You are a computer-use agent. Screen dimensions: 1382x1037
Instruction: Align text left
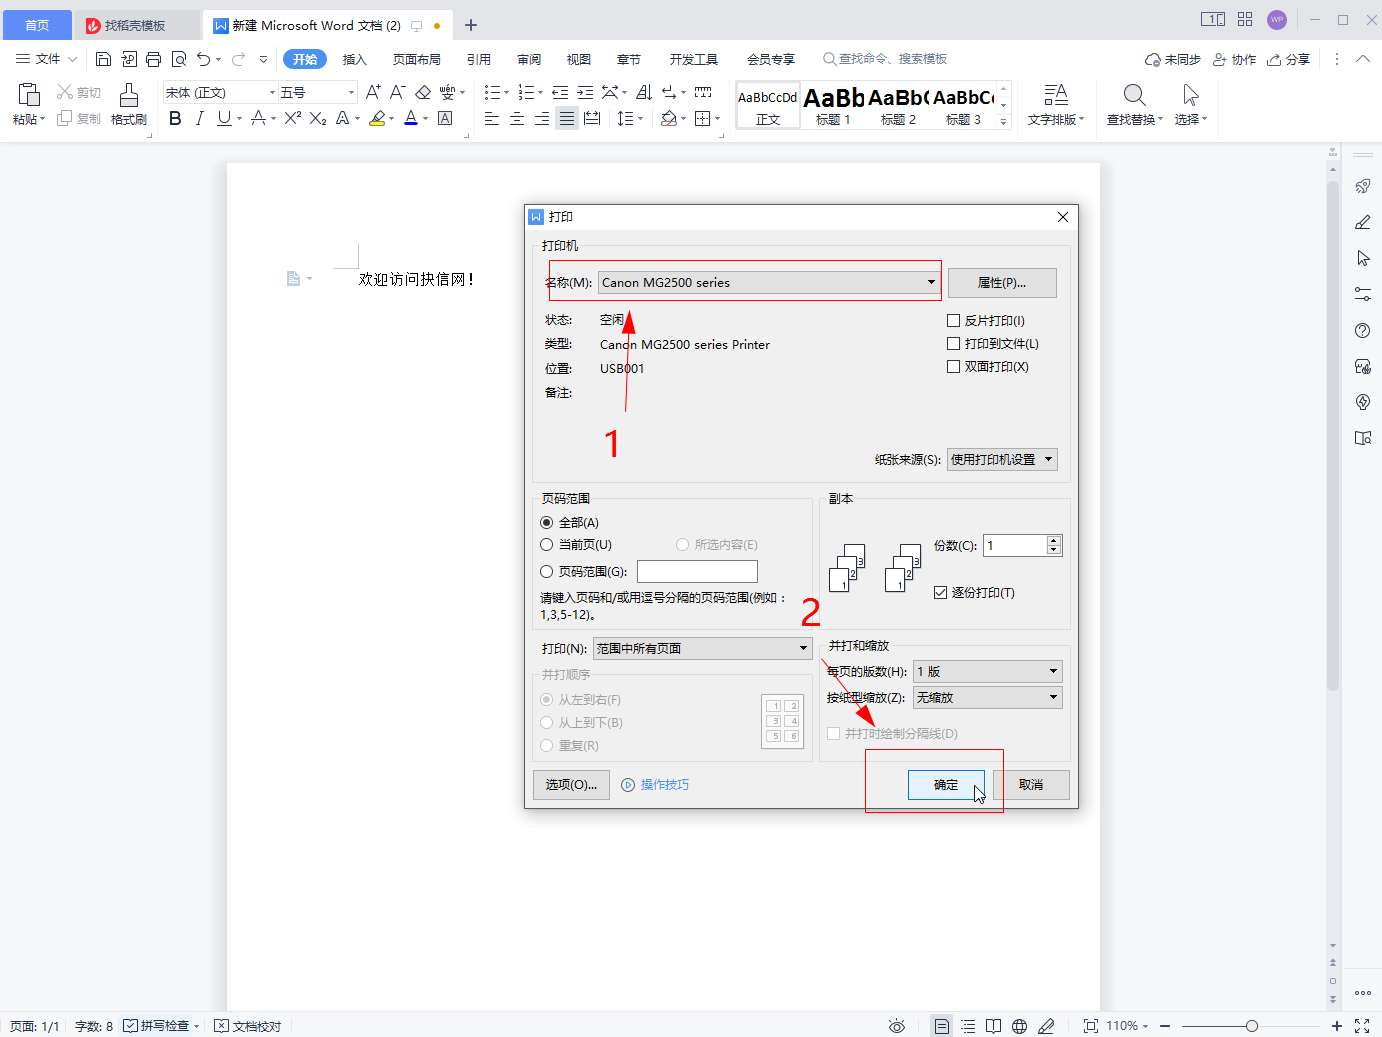(x=492, y=118)
